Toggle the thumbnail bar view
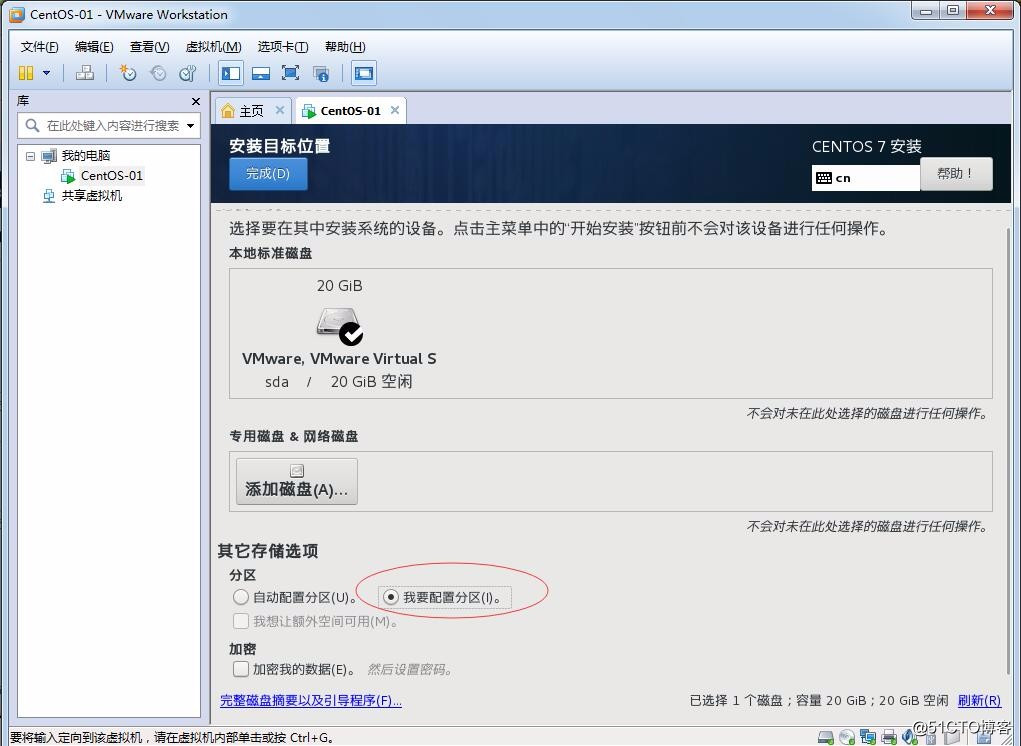Viewport: 1021px width, 746px height. (260, 73)
